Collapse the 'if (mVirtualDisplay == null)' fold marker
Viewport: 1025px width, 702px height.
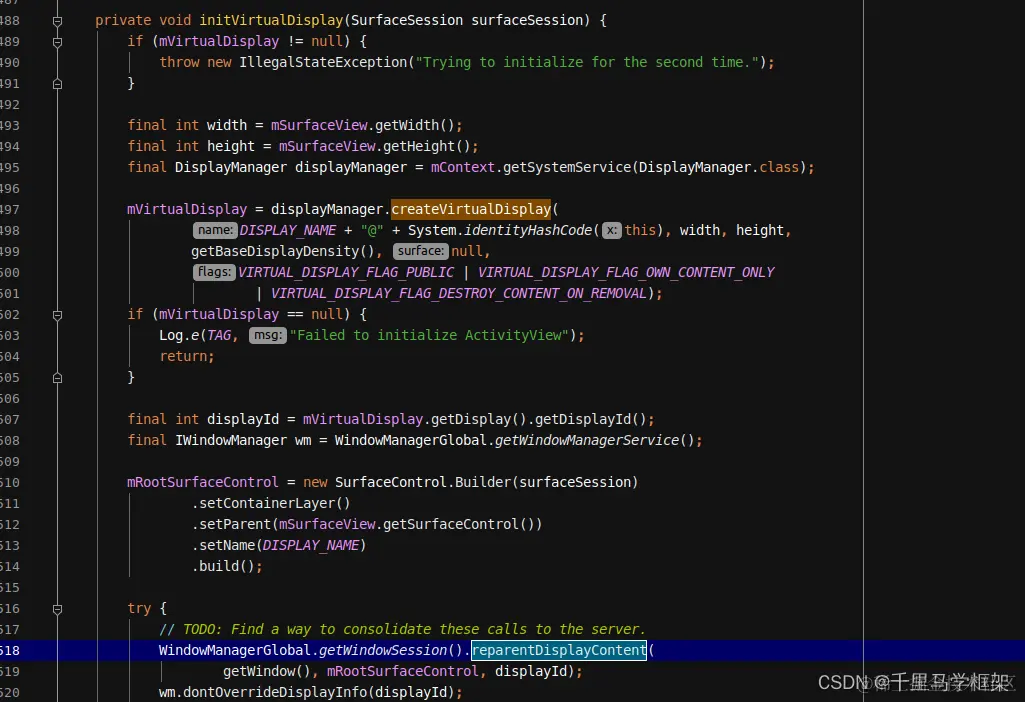click(x=58, y=315)
